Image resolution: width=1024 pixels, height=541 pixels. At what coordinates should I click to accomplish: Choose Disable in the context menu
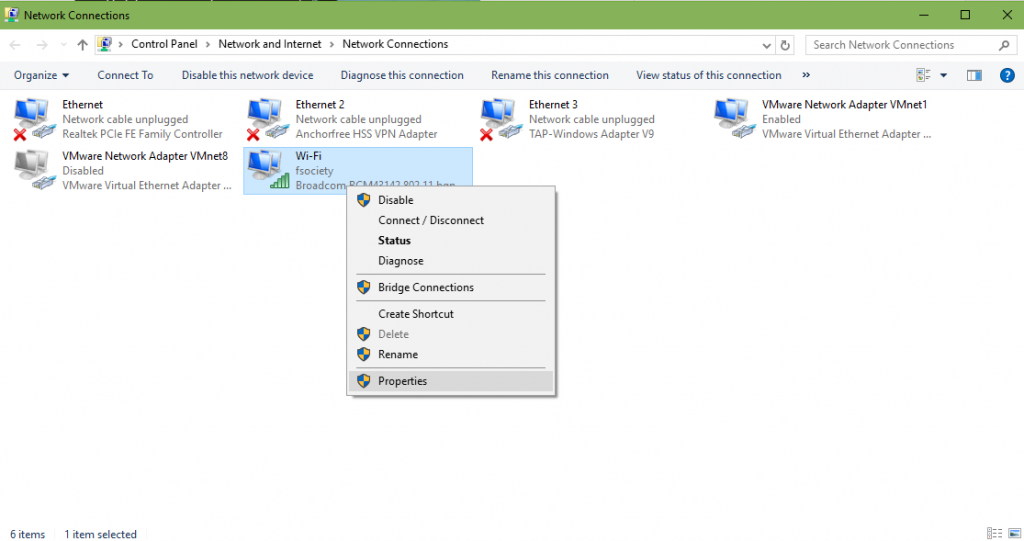click(451, 200)
